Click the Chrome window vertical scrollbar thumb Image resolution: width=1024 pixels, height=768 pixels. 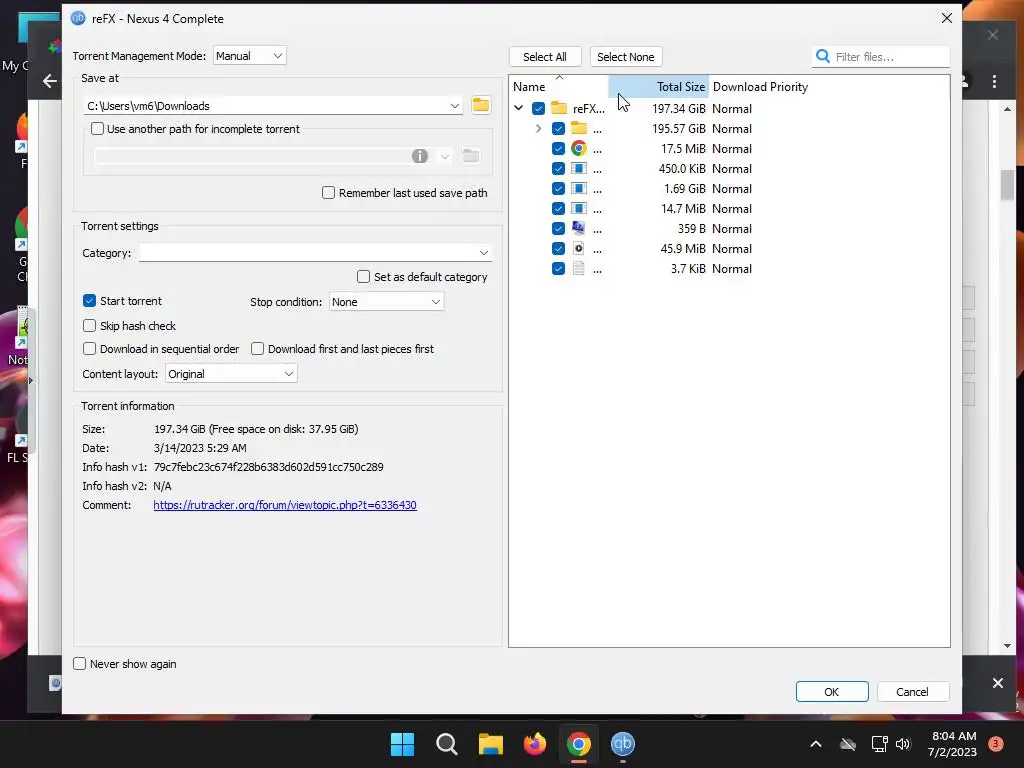(1007, 185)
